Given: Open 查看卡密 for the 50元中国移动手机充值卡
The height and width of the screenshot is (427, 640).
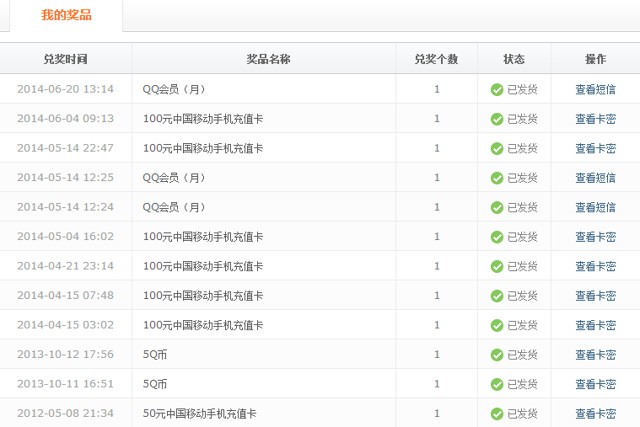Looking at the screenshot, I should click(595, 414).
